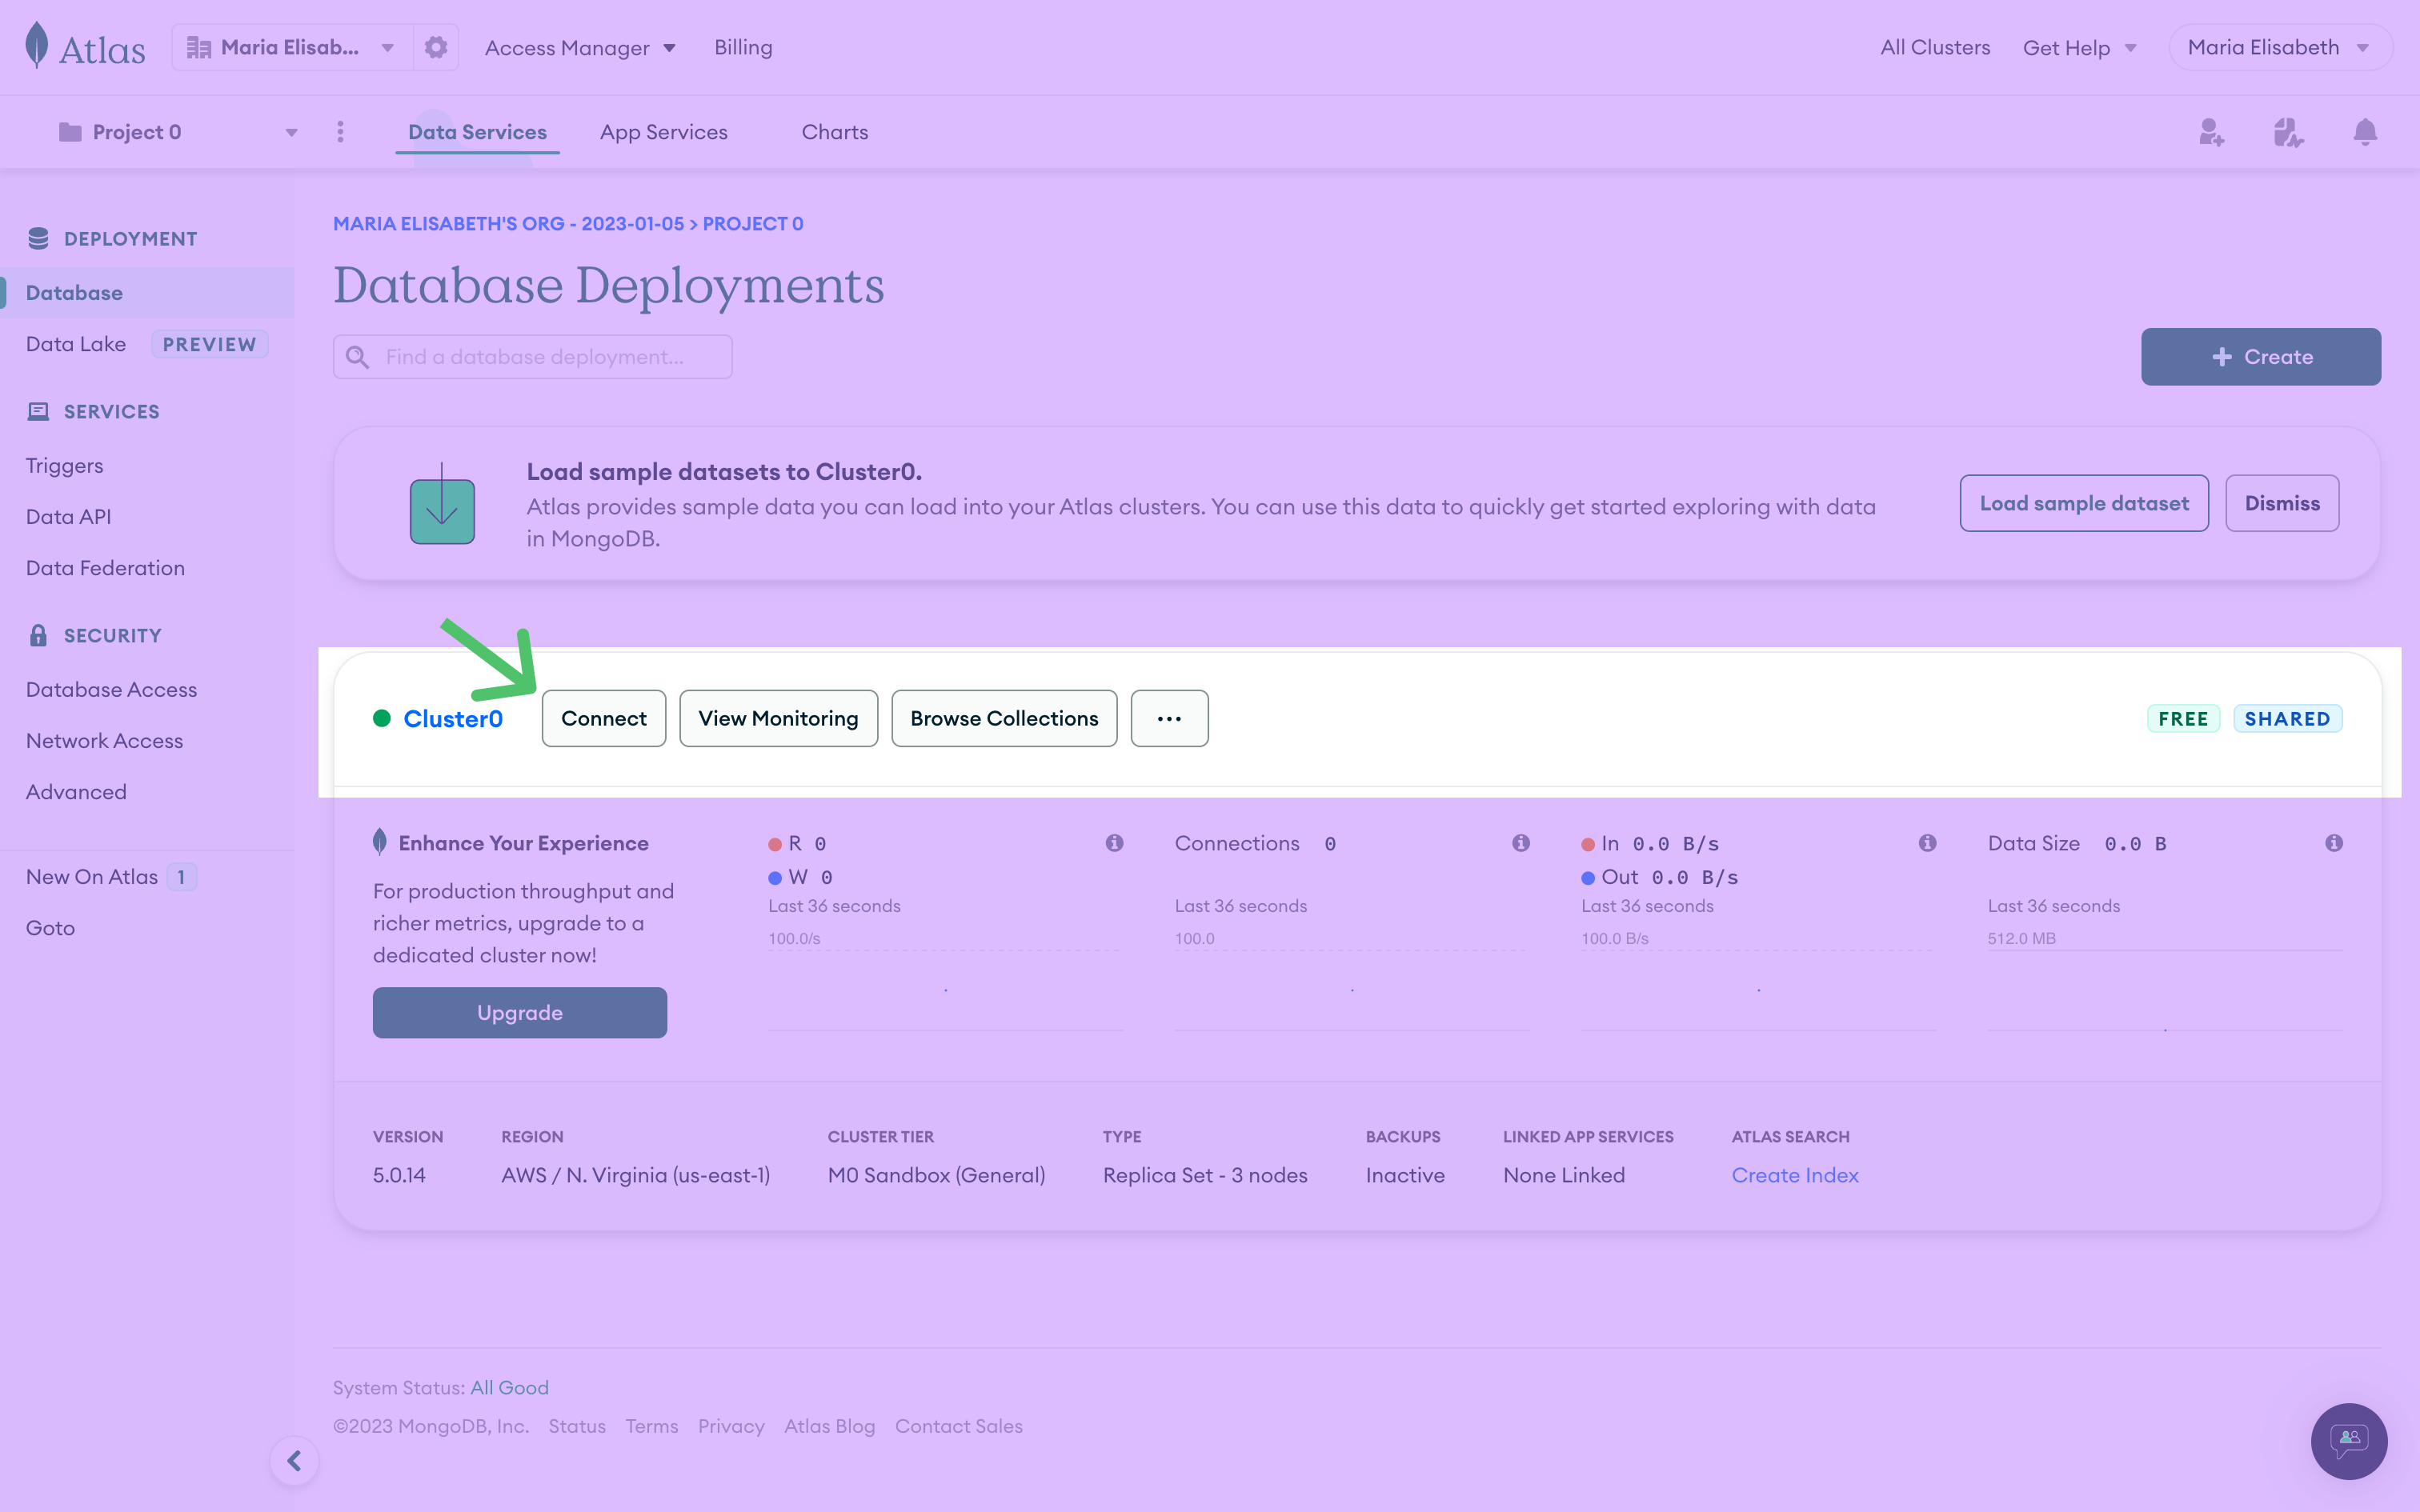Open the Privacy footer link
The height and width of the screenshot is (1512, 2420).
point(731,1426)
